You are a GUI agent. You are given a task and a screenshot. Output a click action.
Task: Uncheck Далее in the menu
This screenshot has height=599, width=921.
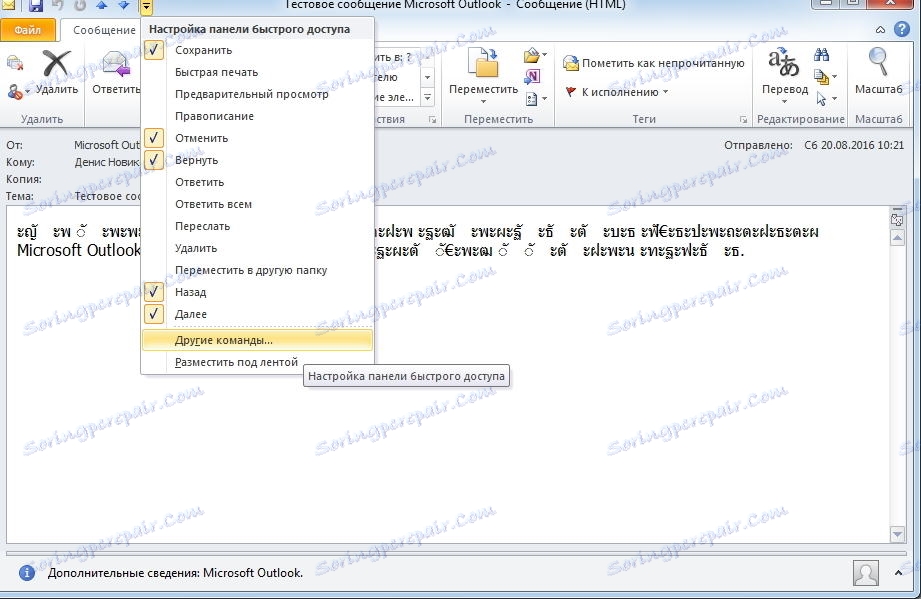click(x=257, y=314)
